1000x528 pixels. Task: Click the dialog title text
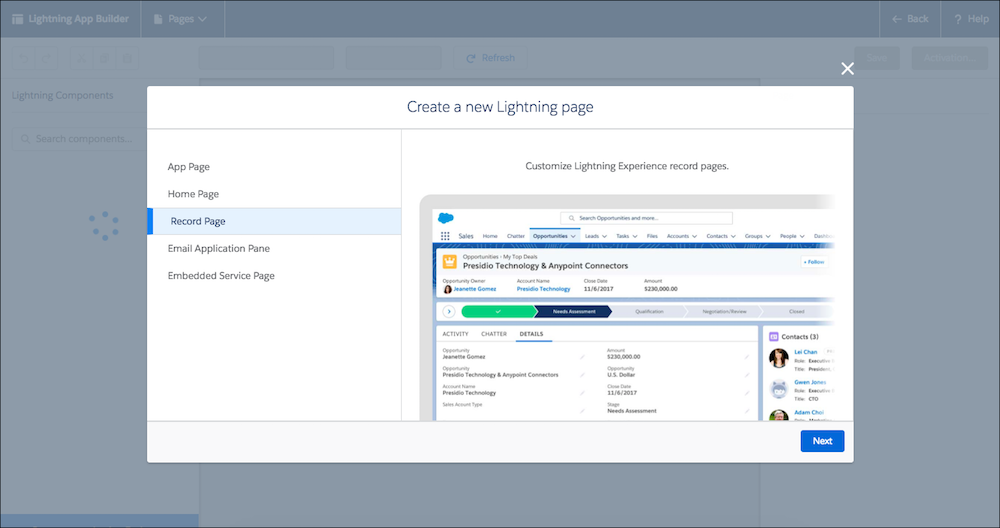click(500, 107)
